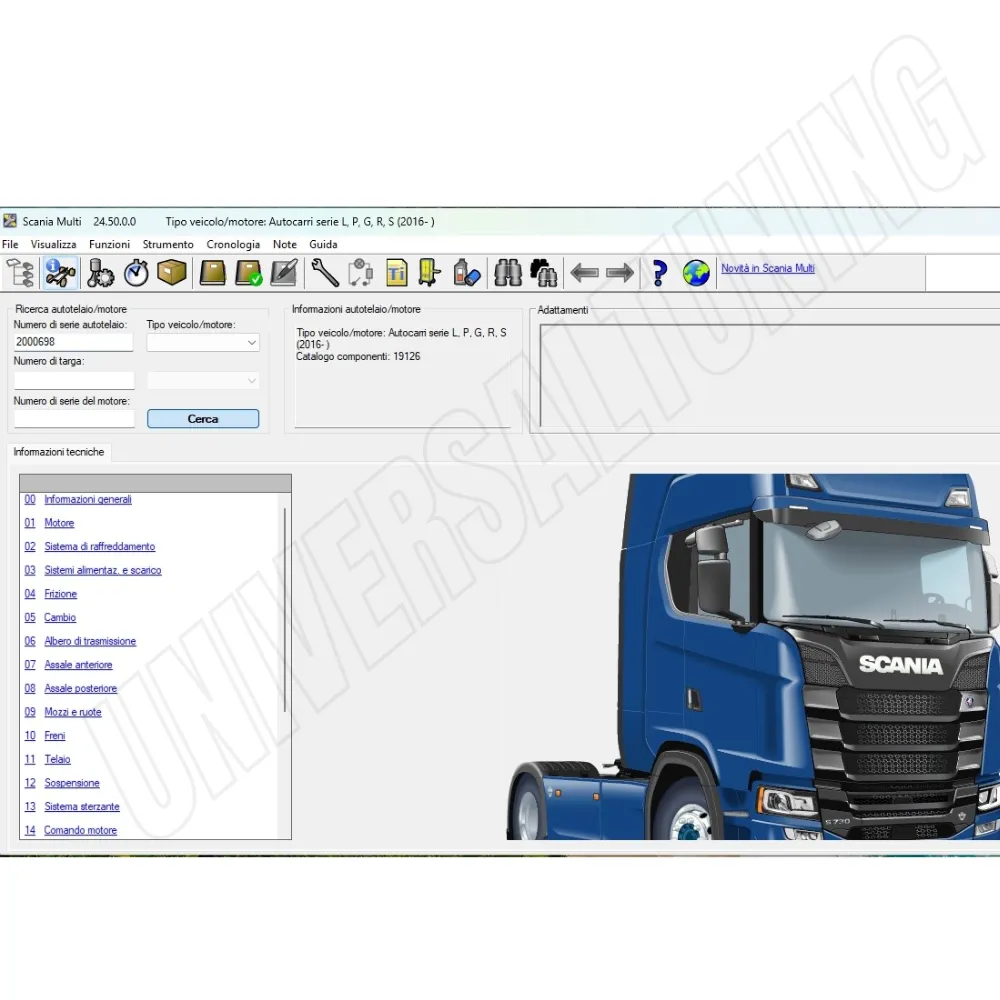Open the folder with green checkmark icon
This screenshot has width=1000, height=1000.
[248, 272]
